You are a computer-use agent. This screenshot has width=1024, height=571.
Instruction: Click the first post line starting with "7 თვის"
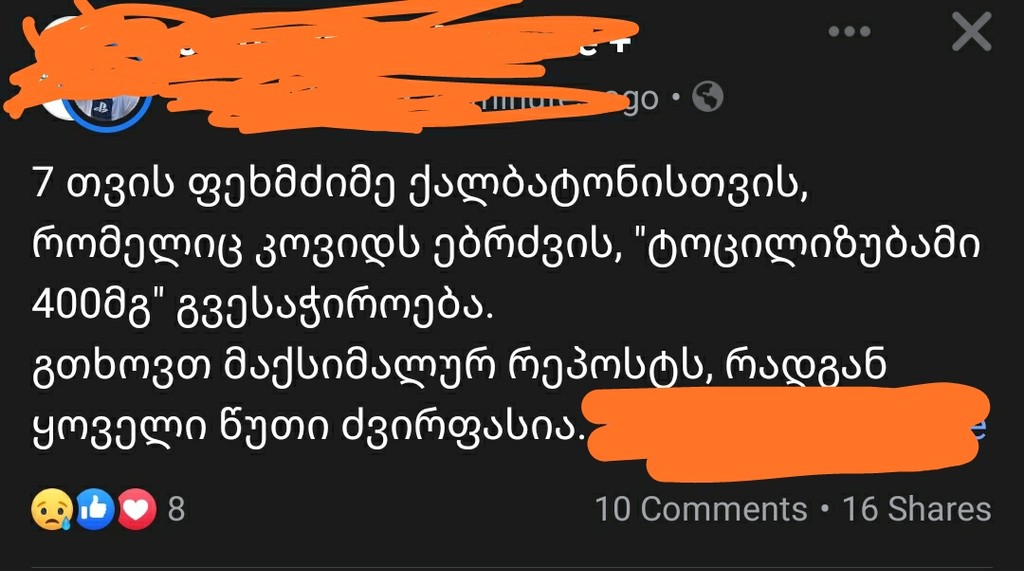[421, 184]
